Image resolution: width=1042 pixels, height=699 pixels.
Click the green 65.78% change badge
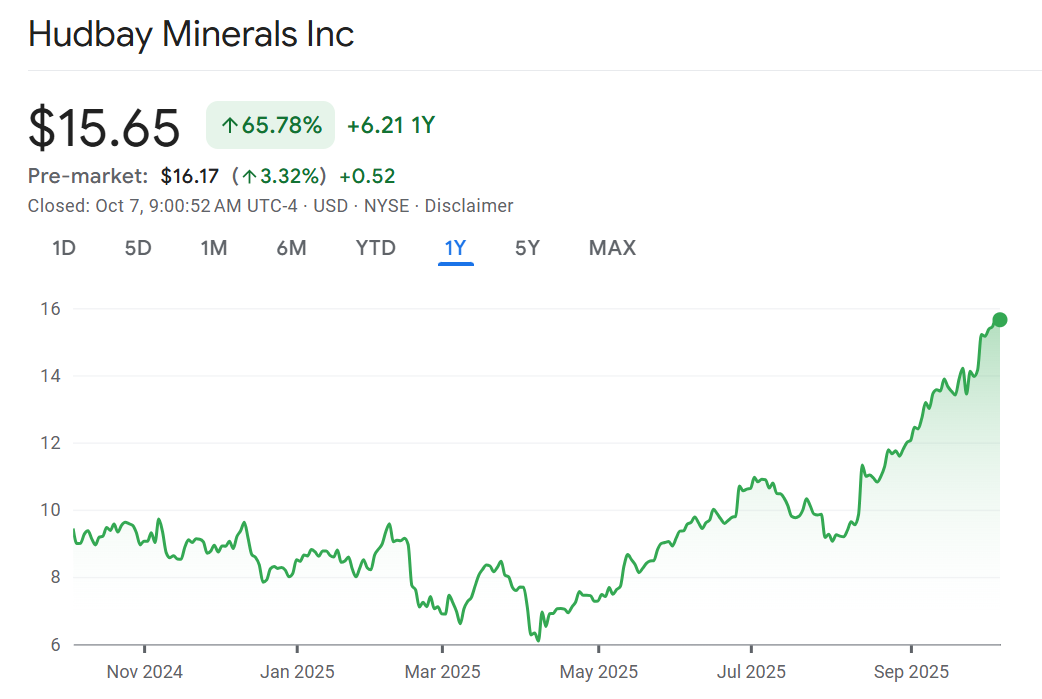pyautogui.click(x=271, y=125)
